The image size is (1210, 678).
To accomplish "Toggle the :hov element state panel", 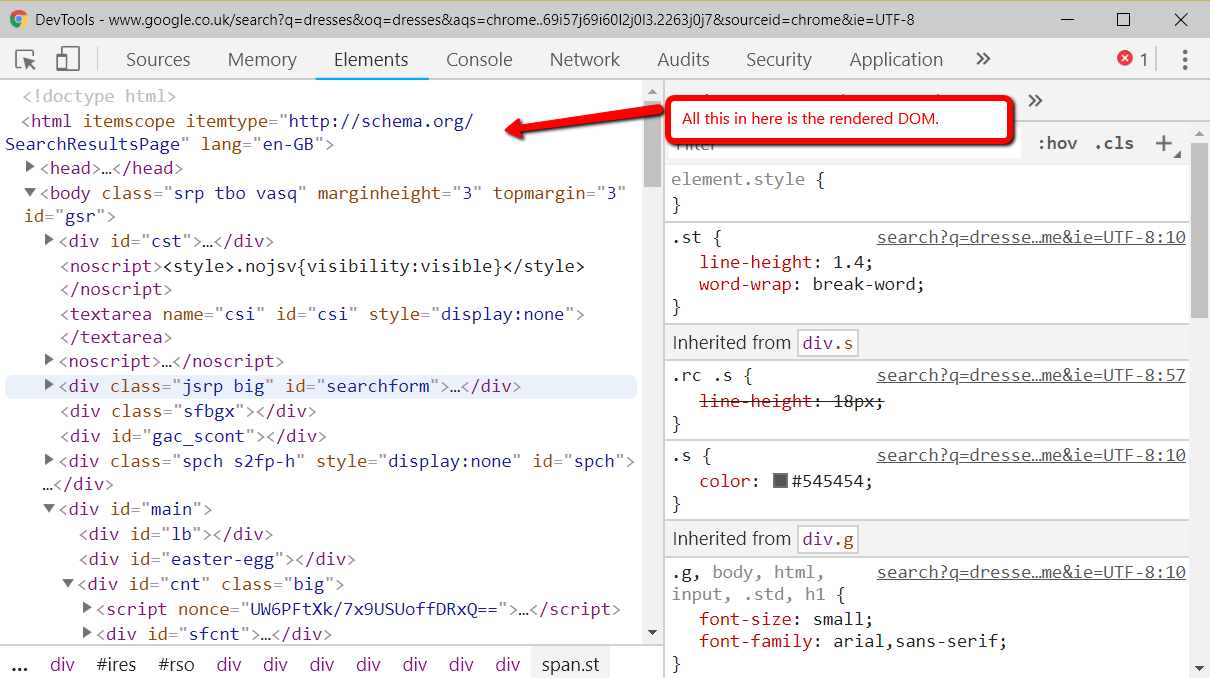I will 1057,144.
